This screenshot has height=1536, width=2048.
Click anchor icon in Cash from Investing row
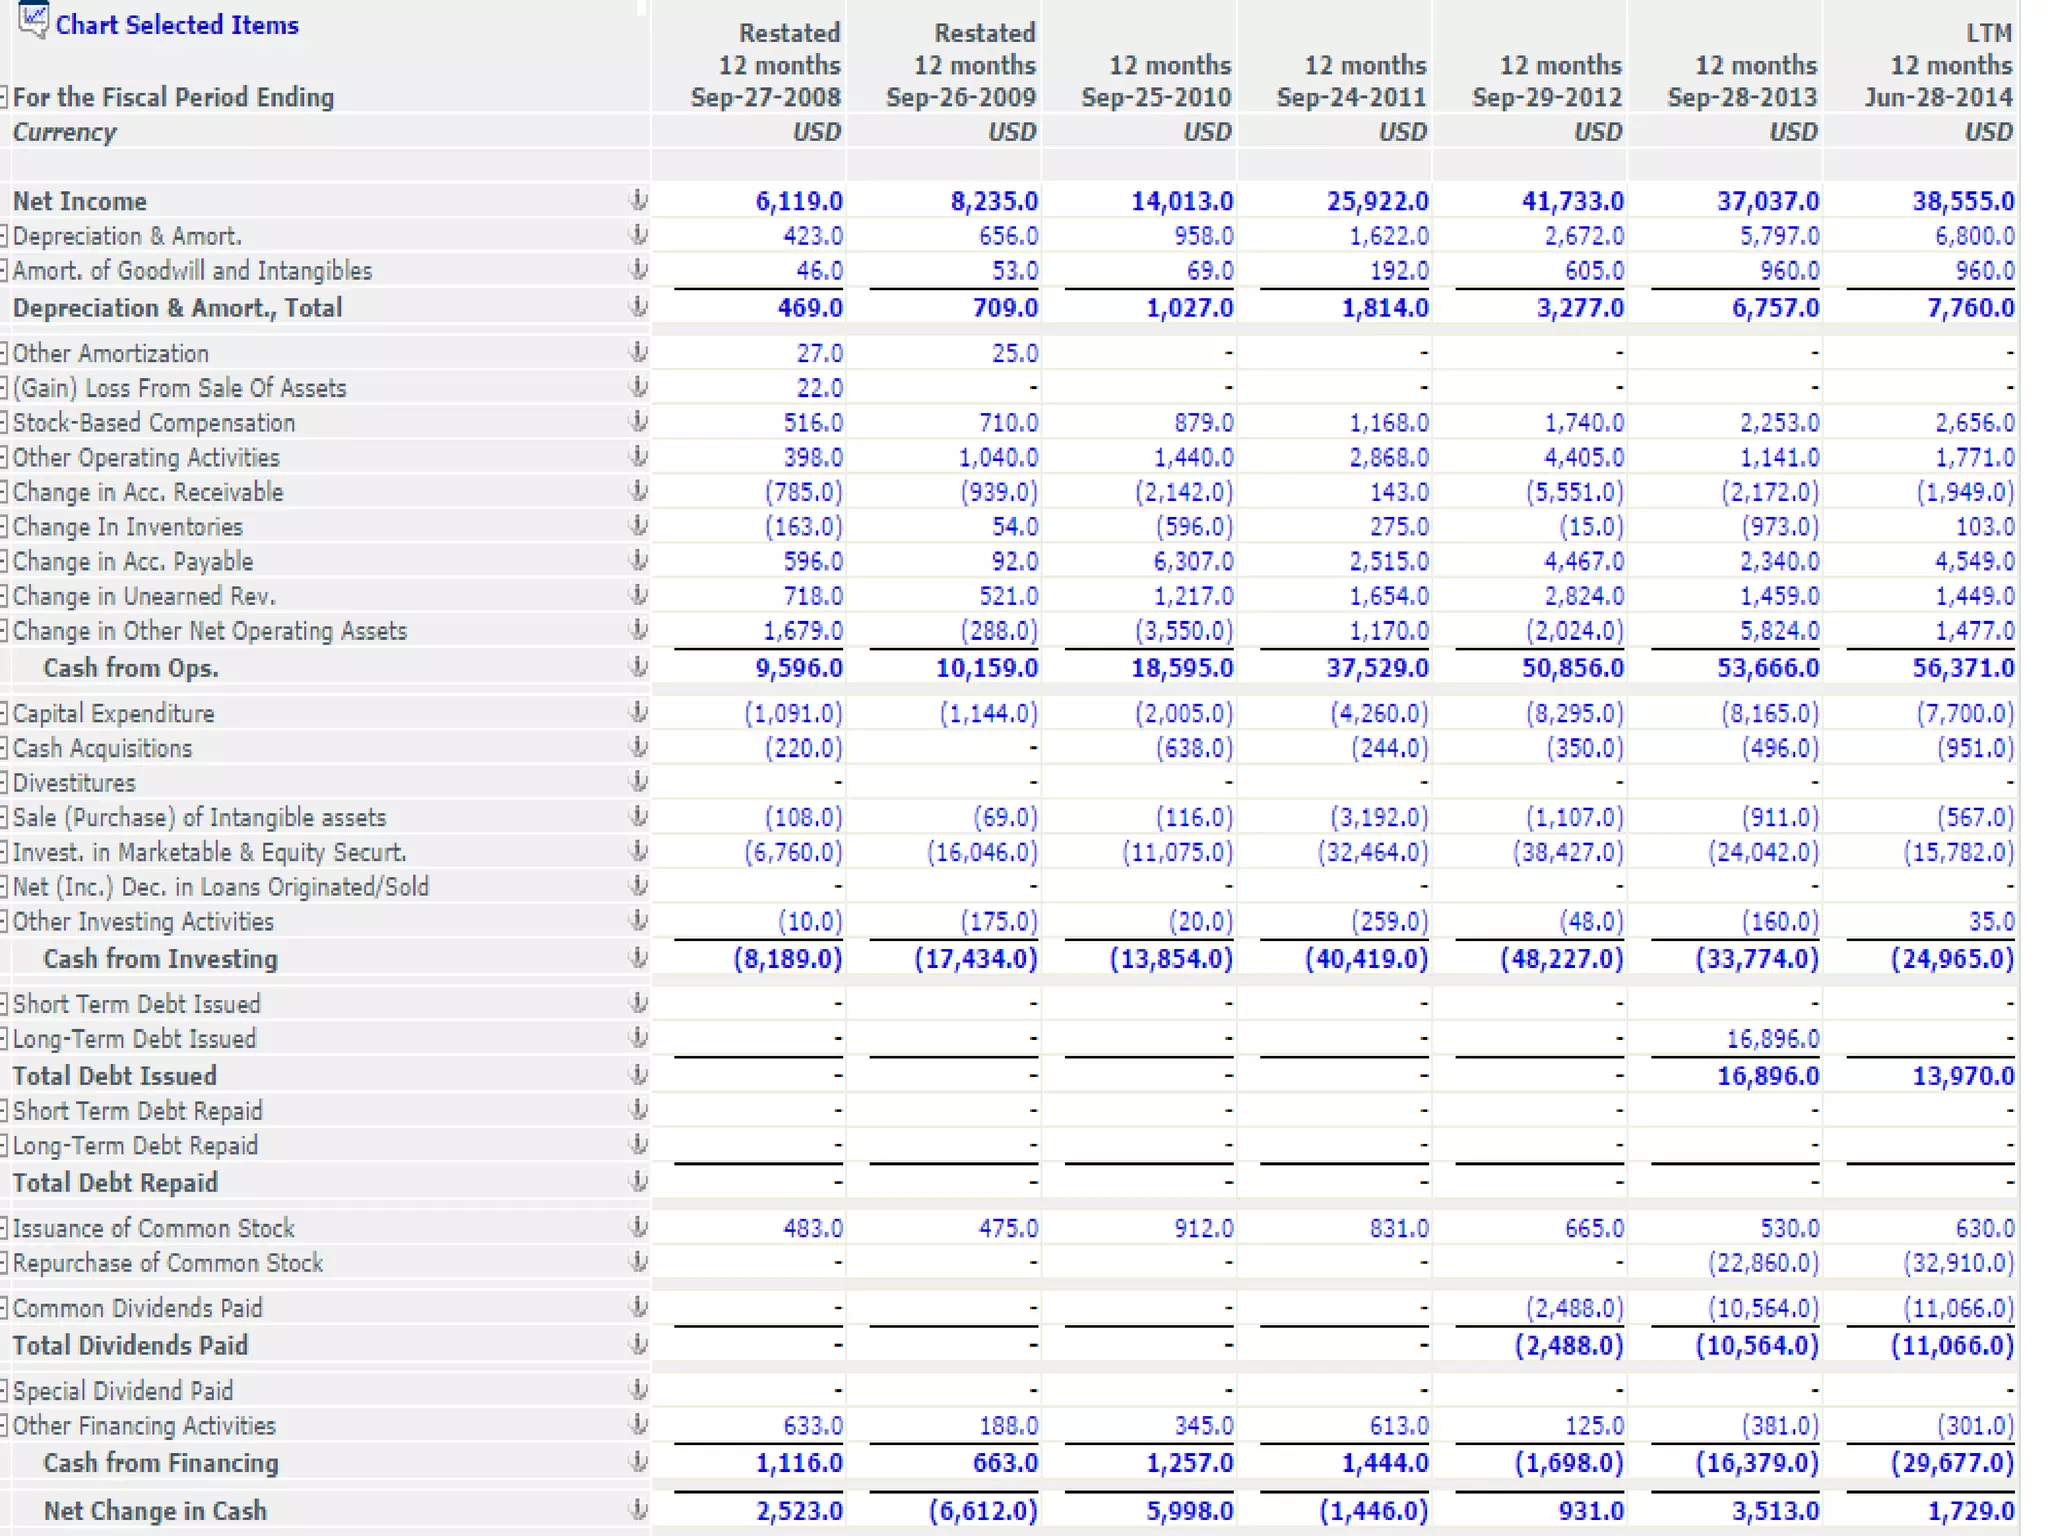pos(637,958)
